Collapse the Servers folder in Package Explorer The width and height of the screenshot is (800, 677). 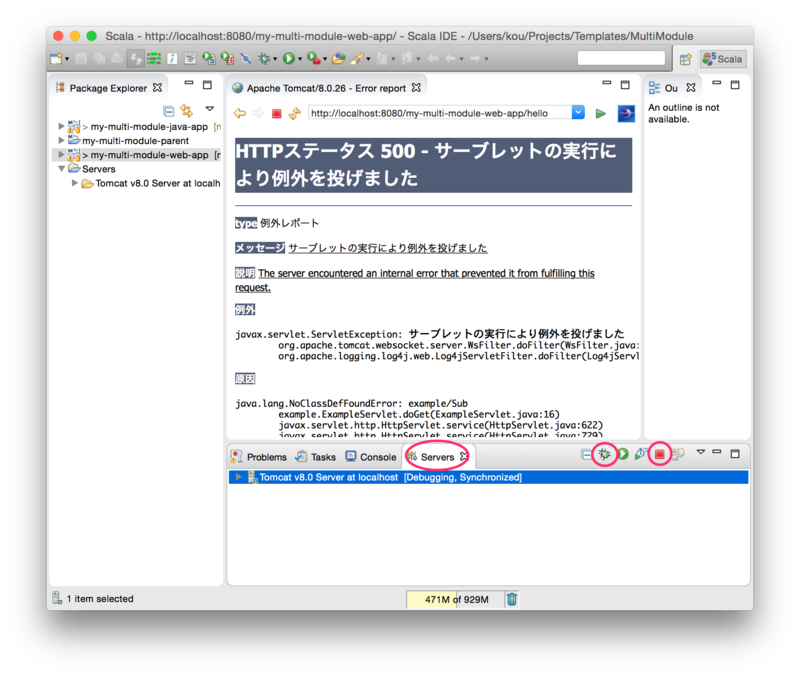tap(61, 168)
